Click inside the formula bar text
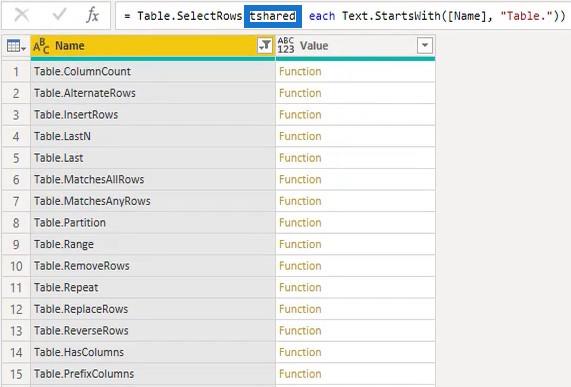Image resolution: width=571 pixels, height=387 pixels. pyautogui.click(x=343, y=16)
